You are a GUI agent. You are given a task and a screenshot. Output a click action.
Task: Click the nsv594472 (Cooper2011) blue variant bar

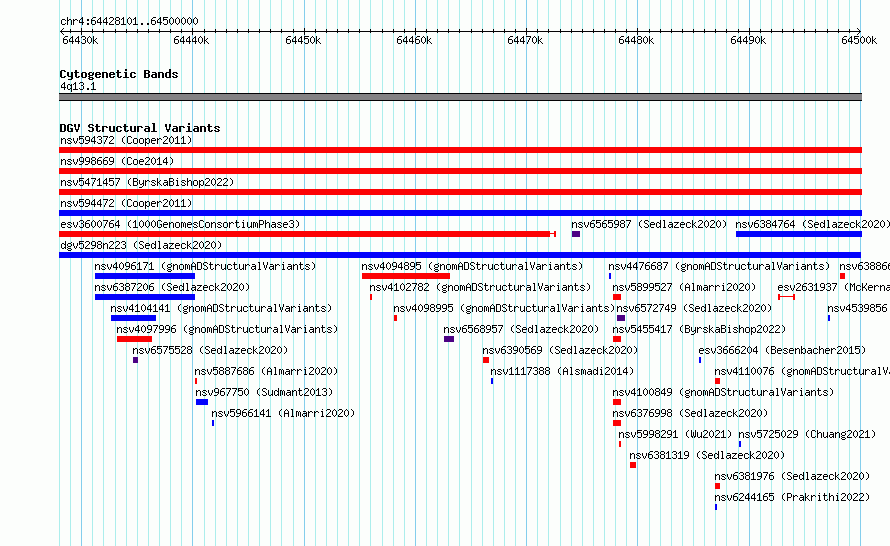tap(460, 213)
